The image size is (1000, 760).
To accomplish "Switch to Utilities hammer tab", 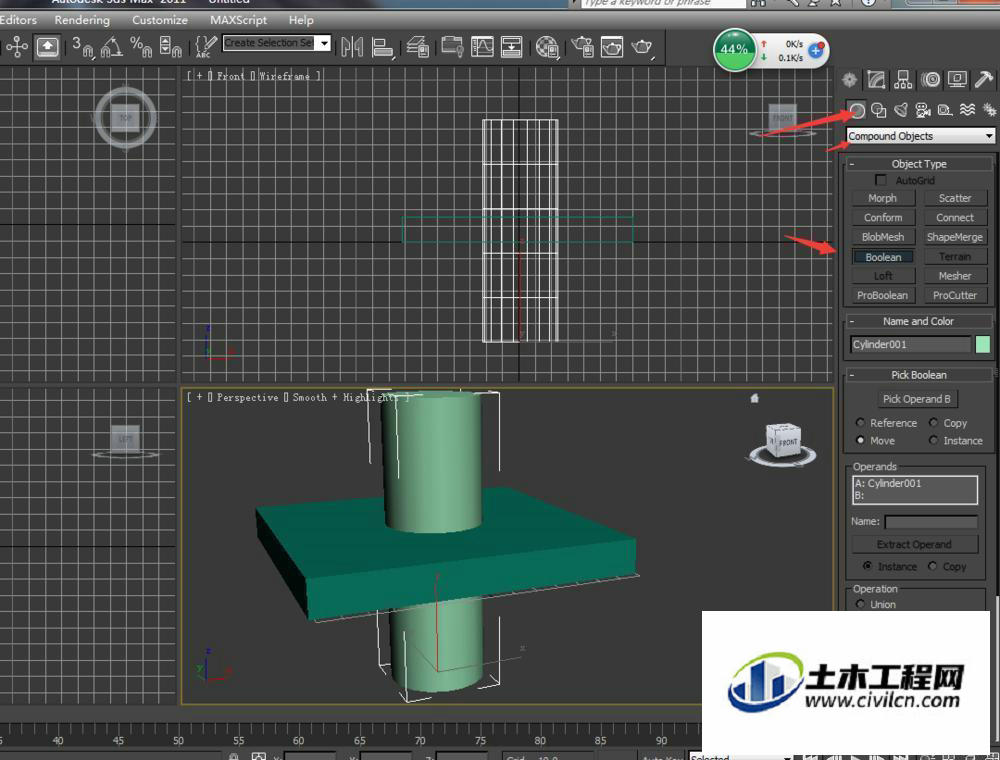I will point(984,80).
